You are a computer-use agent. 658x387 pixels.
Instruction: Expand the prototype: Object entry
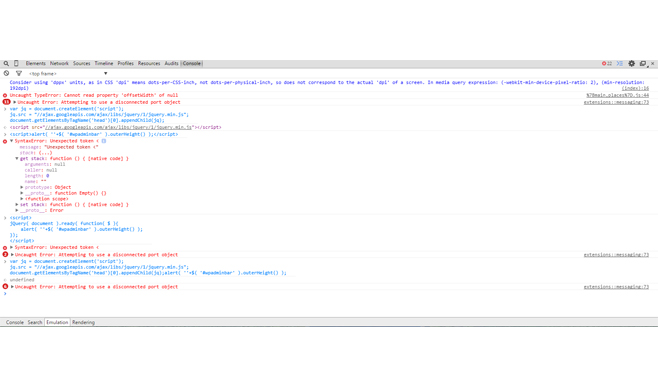pyautogui.click(x=22, y=187)
